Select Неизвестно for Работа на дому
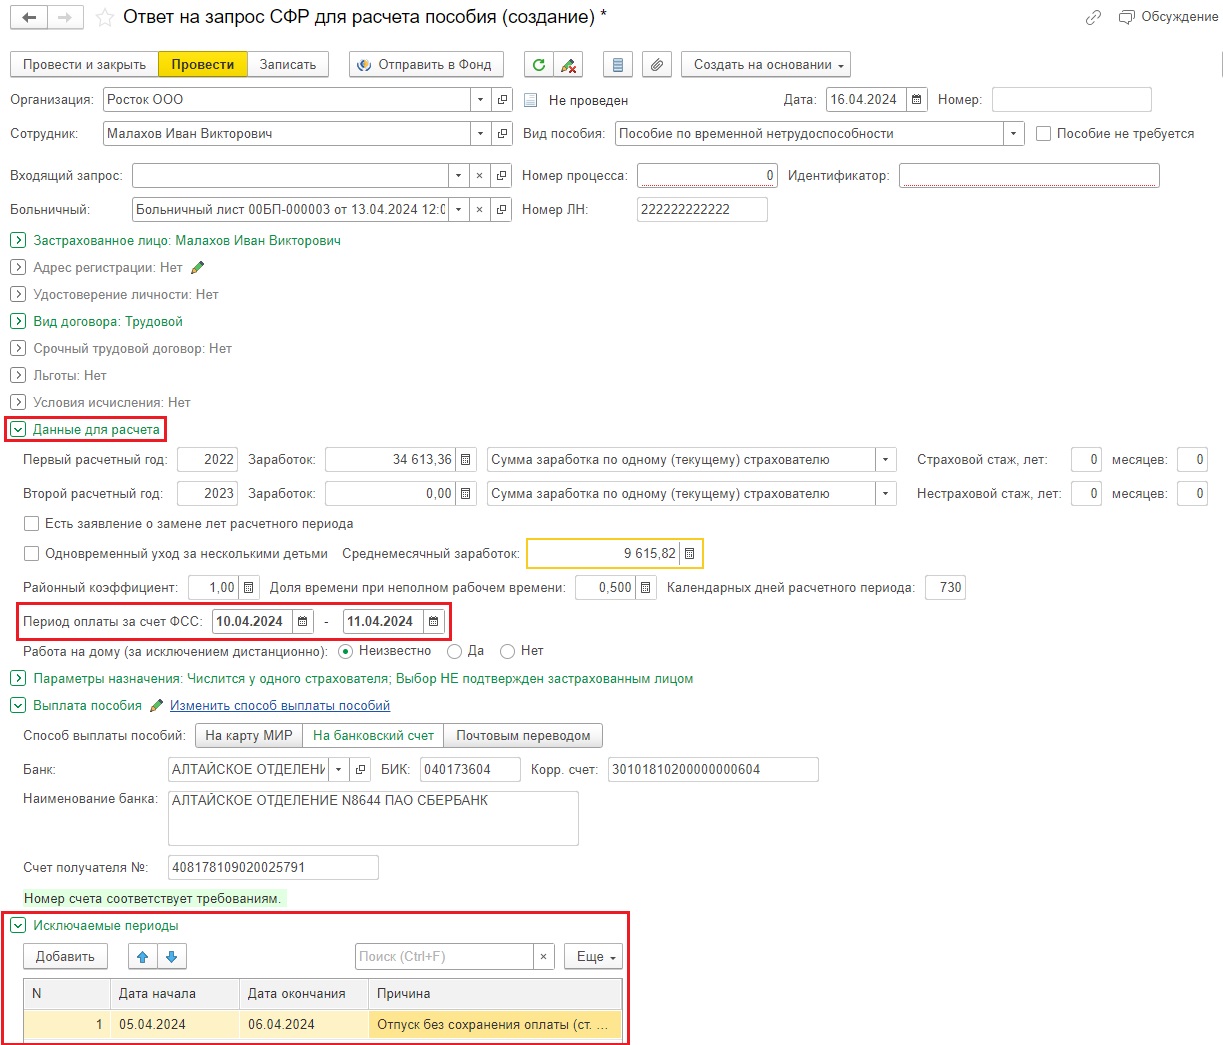Image resolution: width=1223 pixels, height=1045 pixels. pyautogui.click(x=346, y=652)
